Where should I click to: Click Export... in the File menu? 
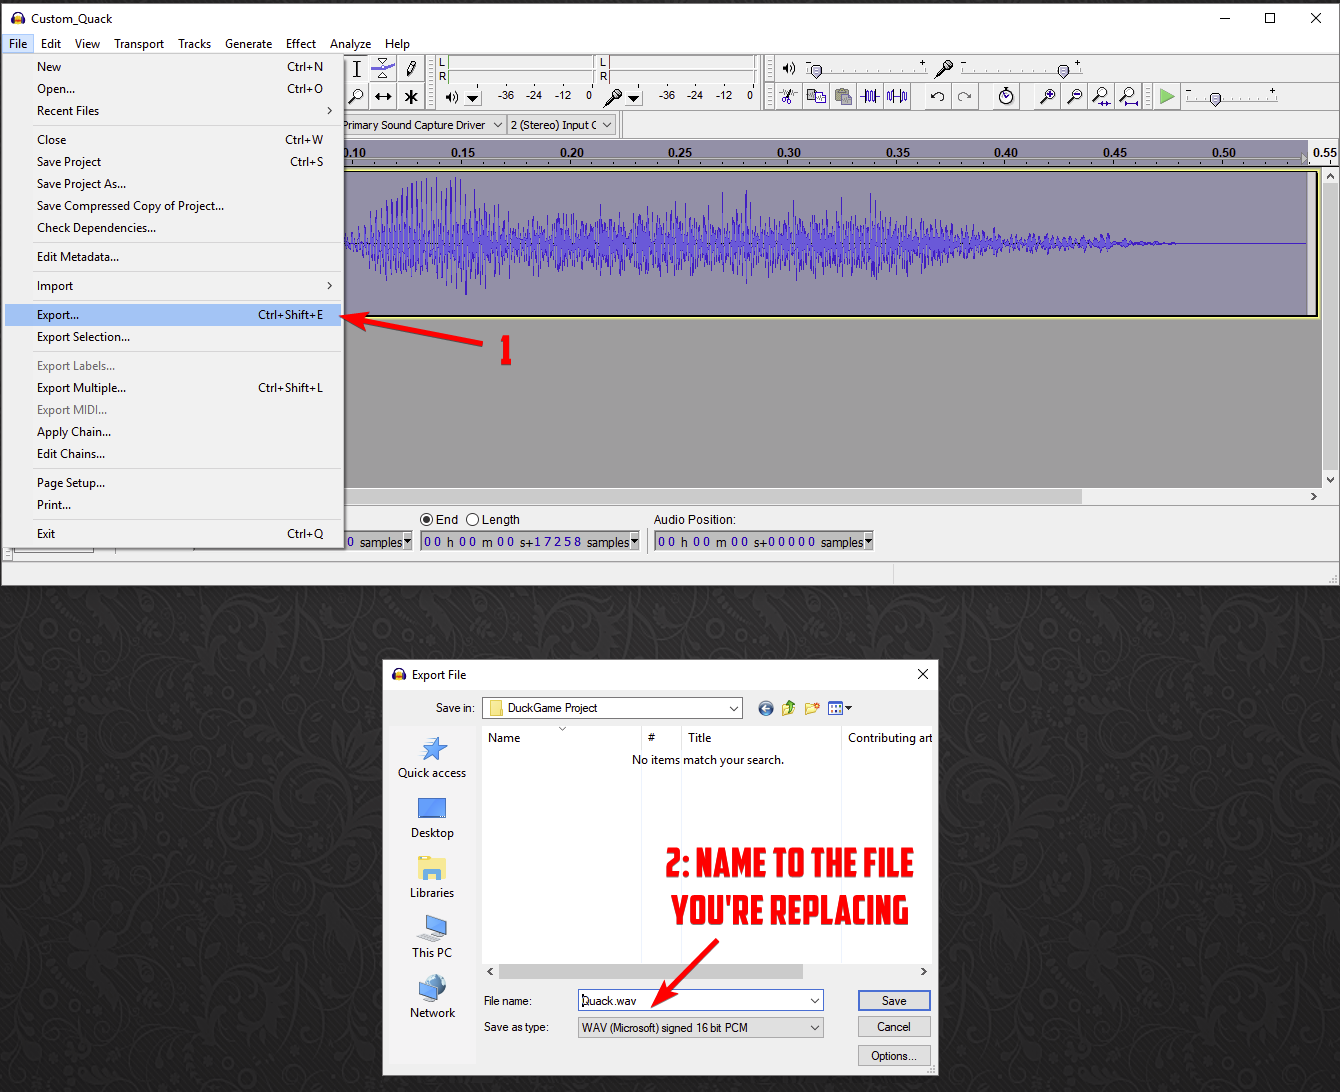pyautogui.click(x=173, y=315)
